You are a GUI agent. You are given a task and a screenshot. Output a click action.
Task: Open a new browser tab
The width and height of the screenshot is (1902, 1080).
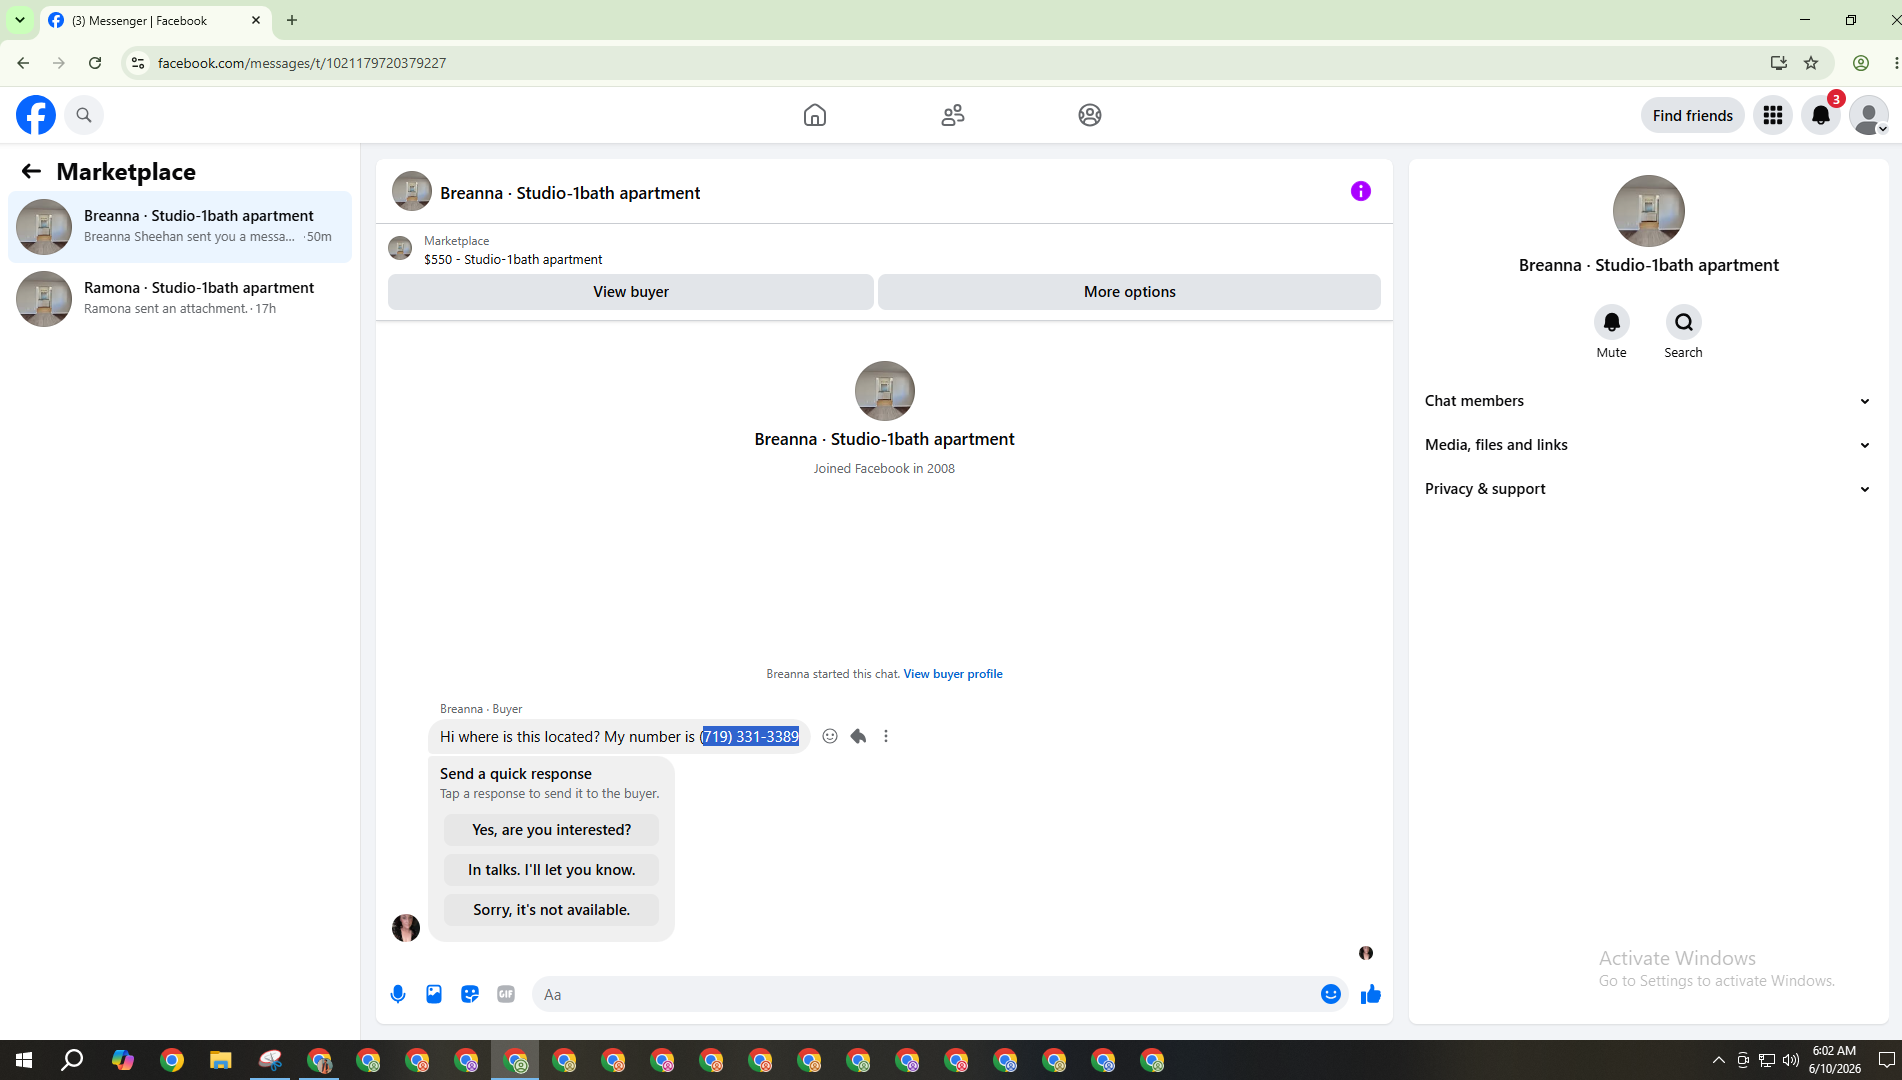[x=292, y=20]
